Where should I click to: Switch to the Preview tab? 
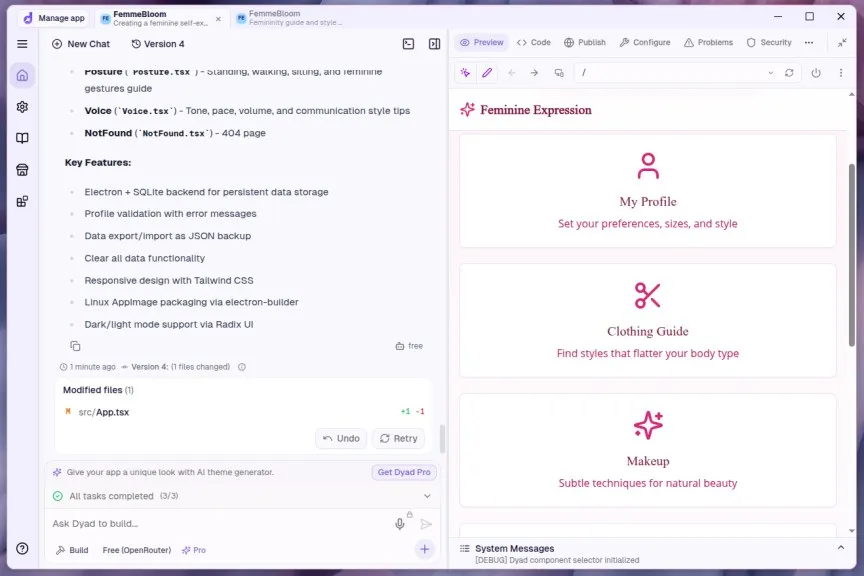482,42
